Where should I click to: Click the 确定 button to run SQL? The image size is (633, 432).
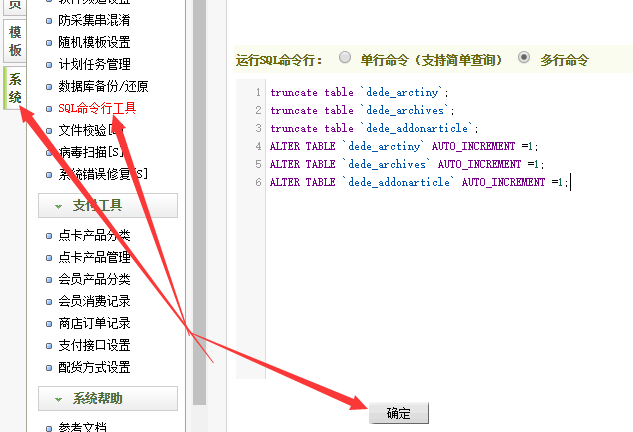tap(399, 413)
